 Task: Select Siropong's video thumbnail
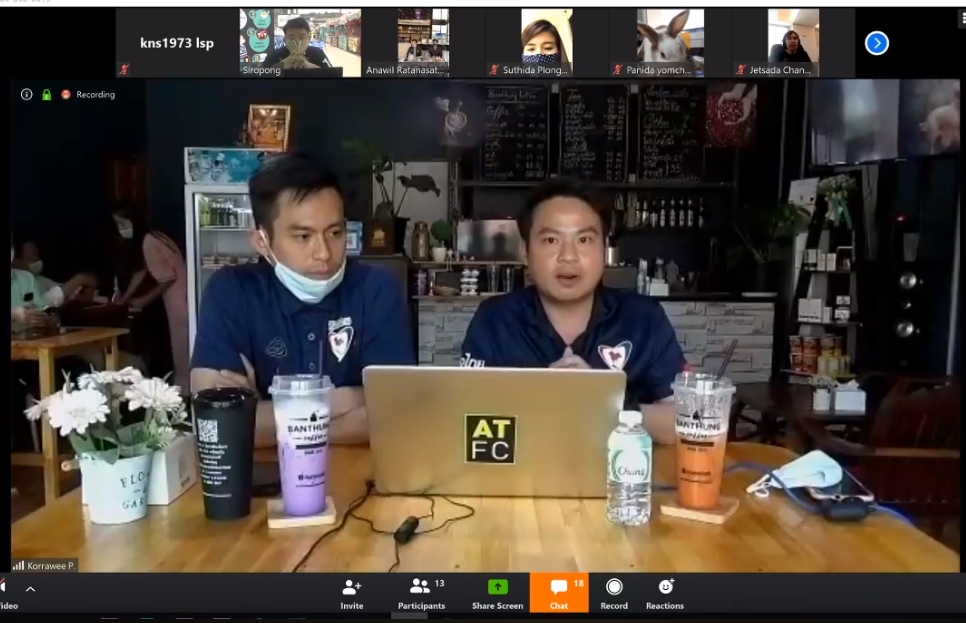click(300, 42)
